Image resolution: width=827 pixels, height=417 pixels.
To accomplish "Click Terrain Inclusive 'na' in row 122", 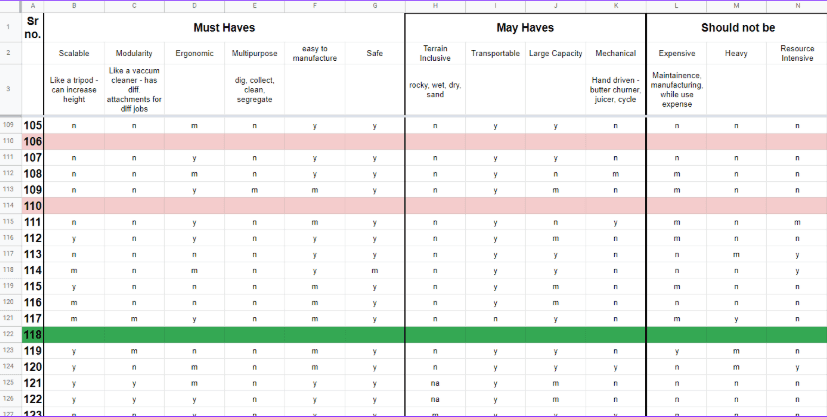I will [435, 399].
